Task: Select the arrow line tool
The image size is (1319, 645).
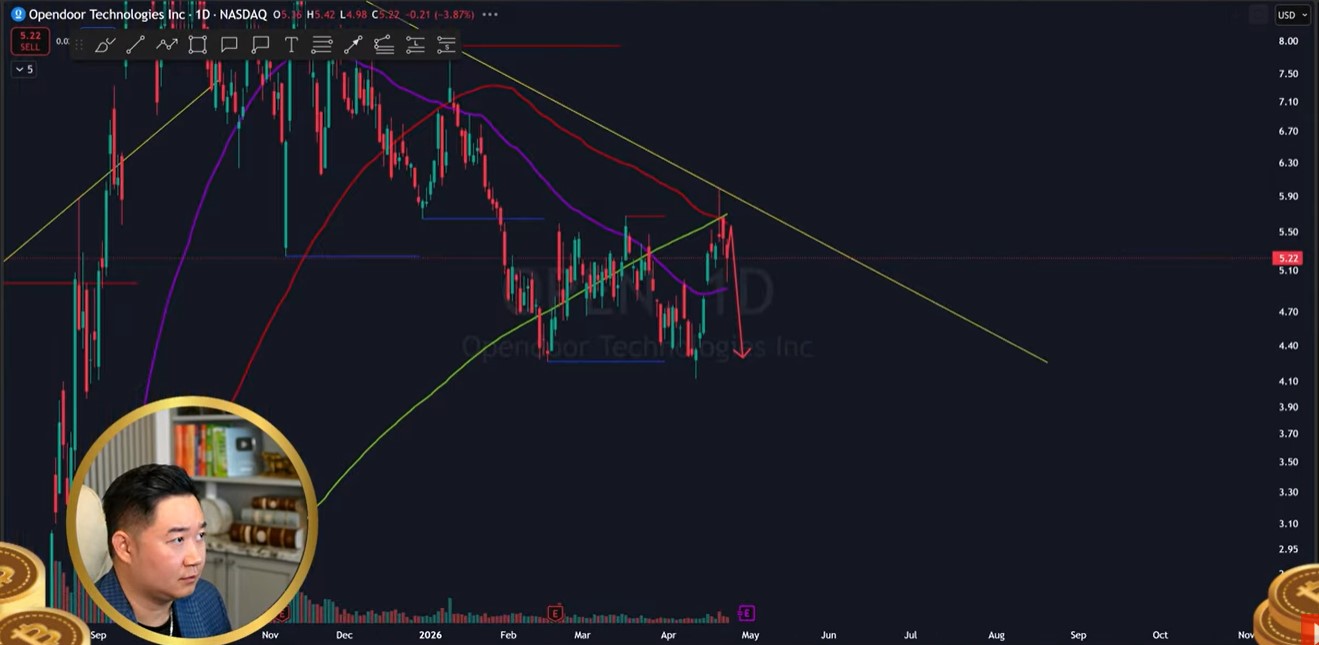Action: [353, 45]
